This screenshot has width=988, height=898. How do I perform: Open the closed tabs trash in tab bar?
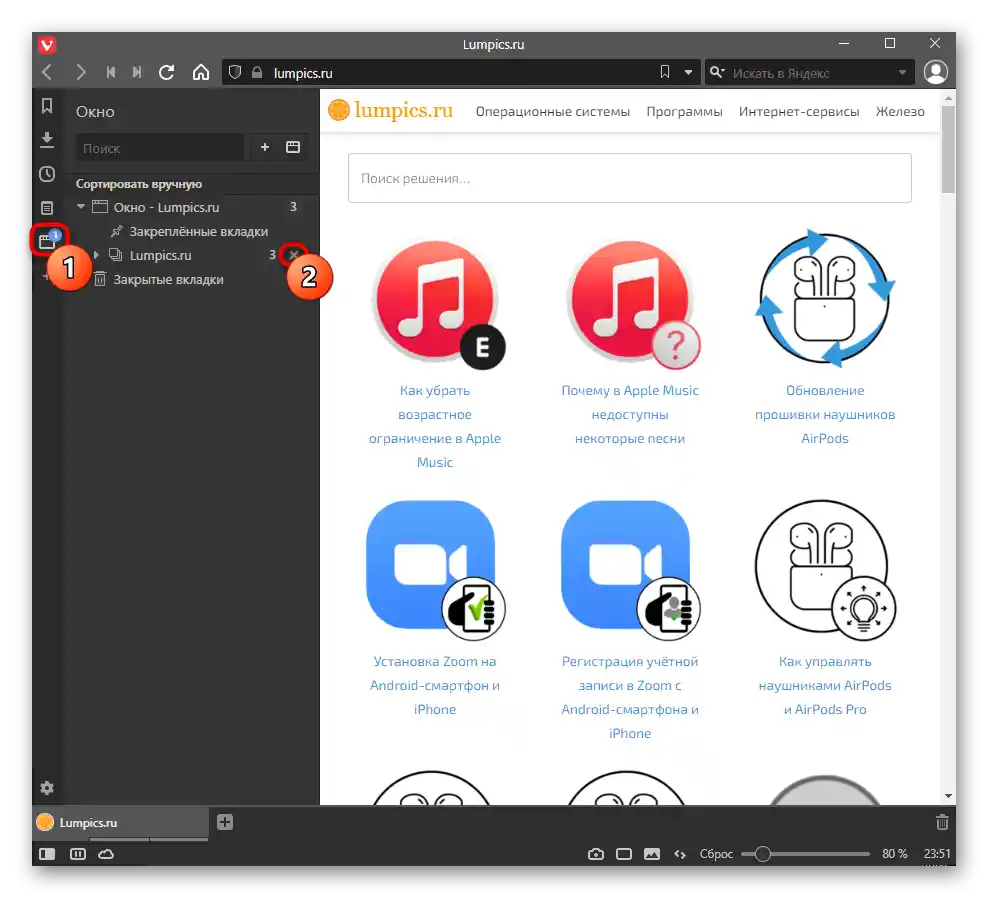pyautogui.click(x=942, y=822)
